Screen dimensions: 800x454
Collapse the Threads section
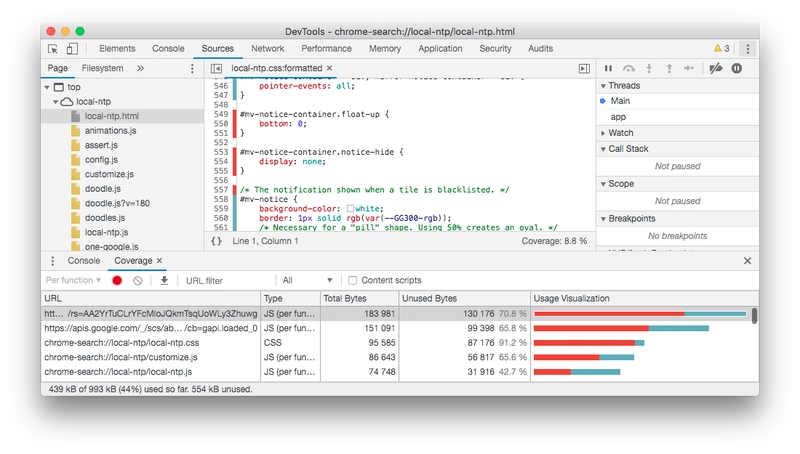pyautogui.click(x=604, y=86)
